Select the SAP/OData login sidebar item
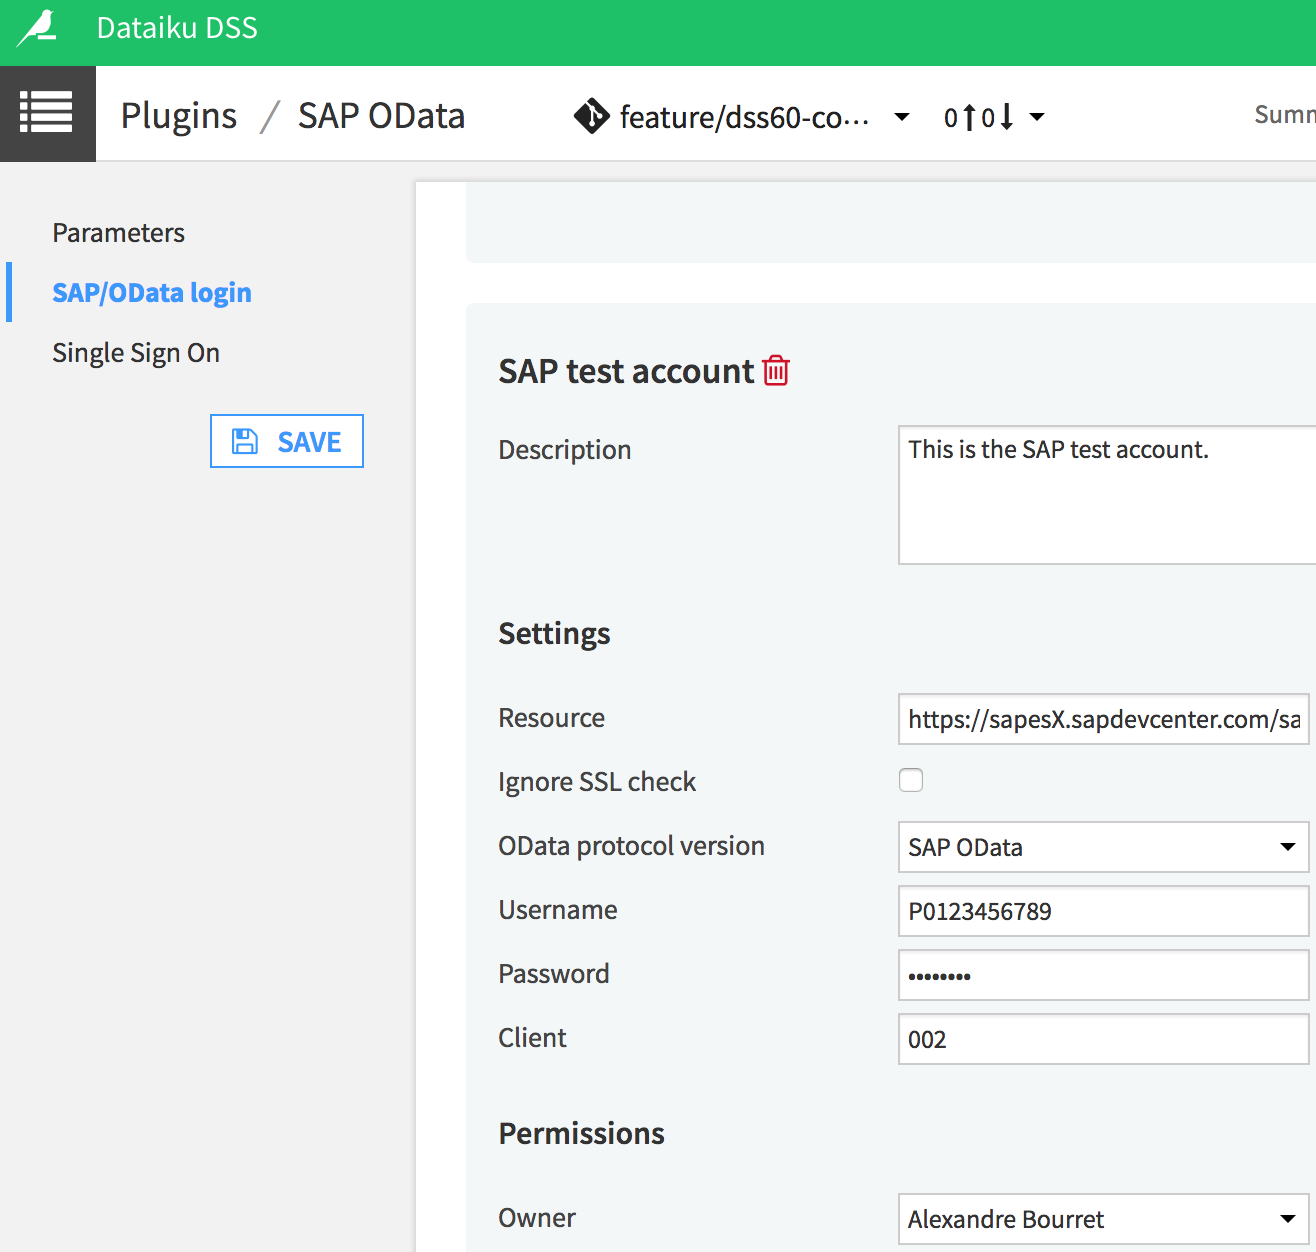This screenshot has width=1316, height=1252. point(152,293)
